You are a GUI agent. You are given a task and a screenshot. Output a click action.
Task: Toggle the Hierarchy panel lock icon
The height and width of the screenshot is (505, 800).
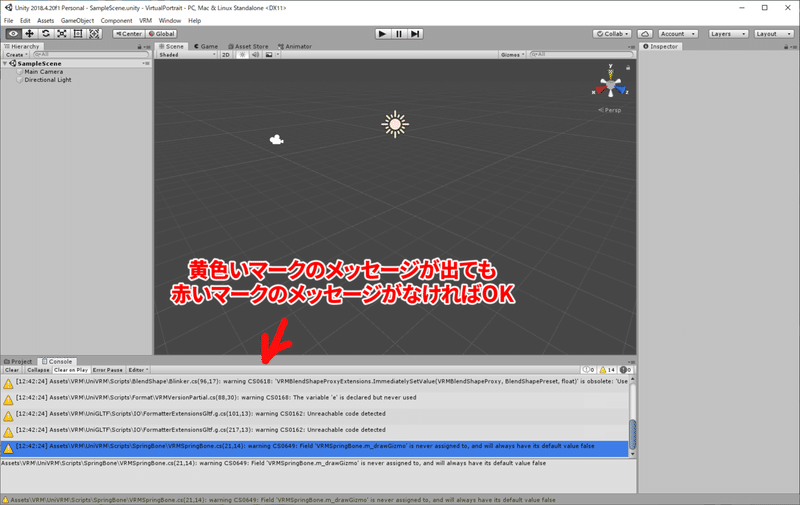click(139, 46)
